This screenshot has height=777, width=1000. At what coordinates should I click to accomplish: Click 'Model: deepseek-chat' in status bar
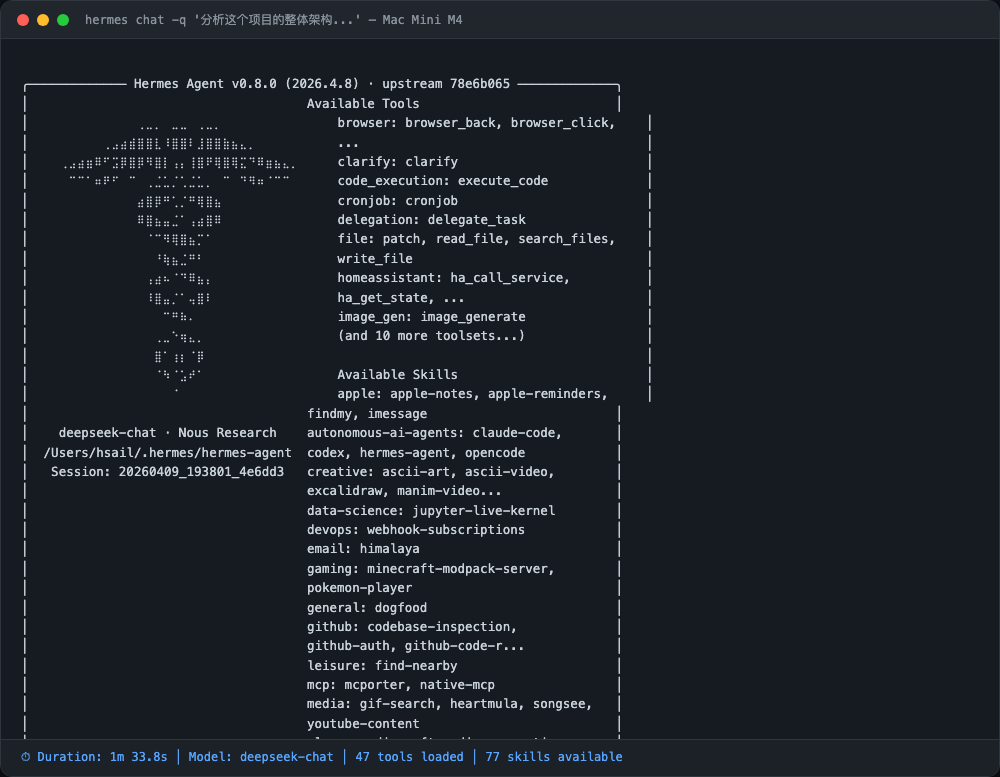click(x=261, y=757)
